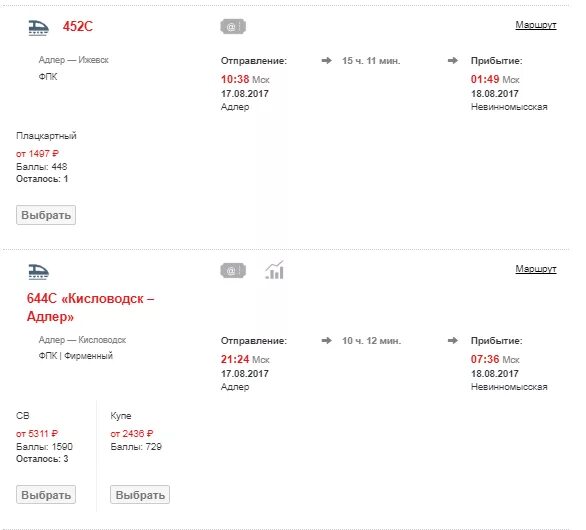This screenshot has height=530, width=586.
Task: Click the train icon beside 452С
Action: click(38, 27)
